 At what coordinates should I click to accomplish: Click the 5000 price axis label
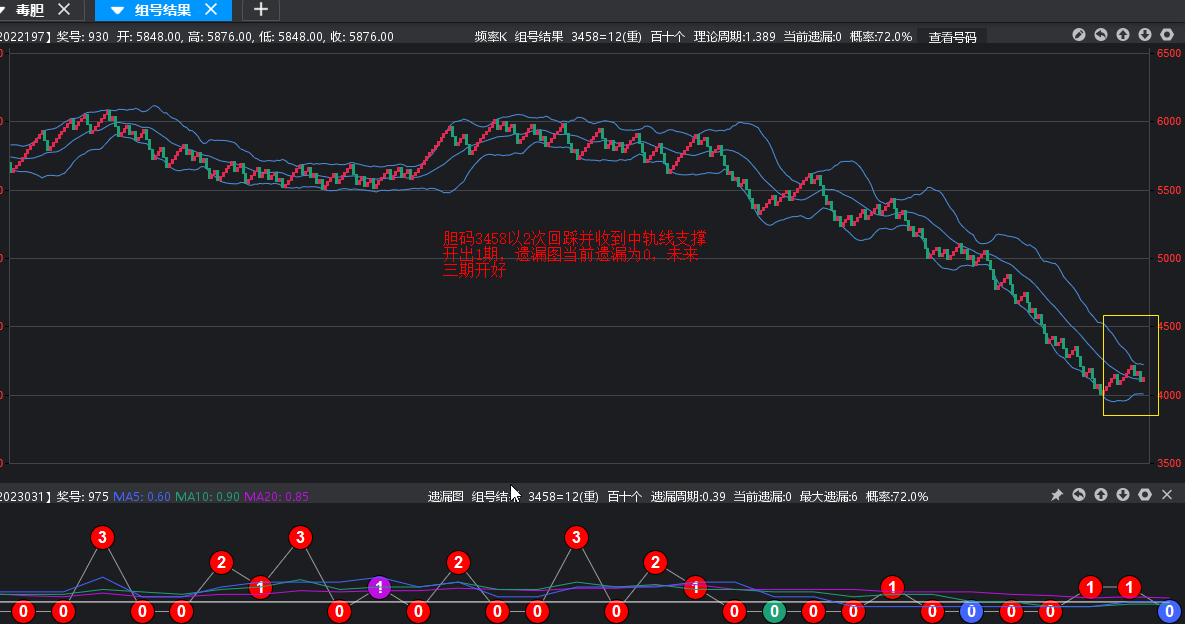click(x=1168, y=258)
